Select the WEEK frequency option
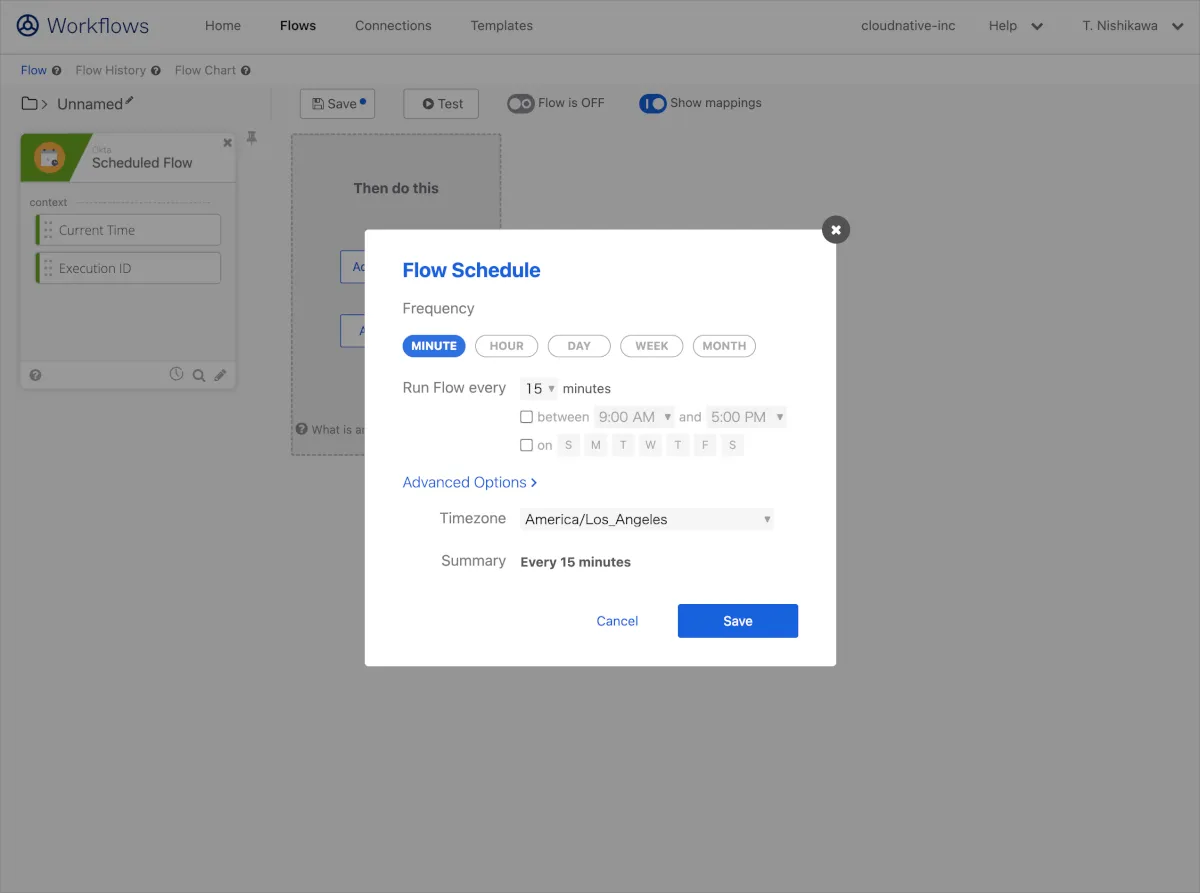 click(651, 346)
